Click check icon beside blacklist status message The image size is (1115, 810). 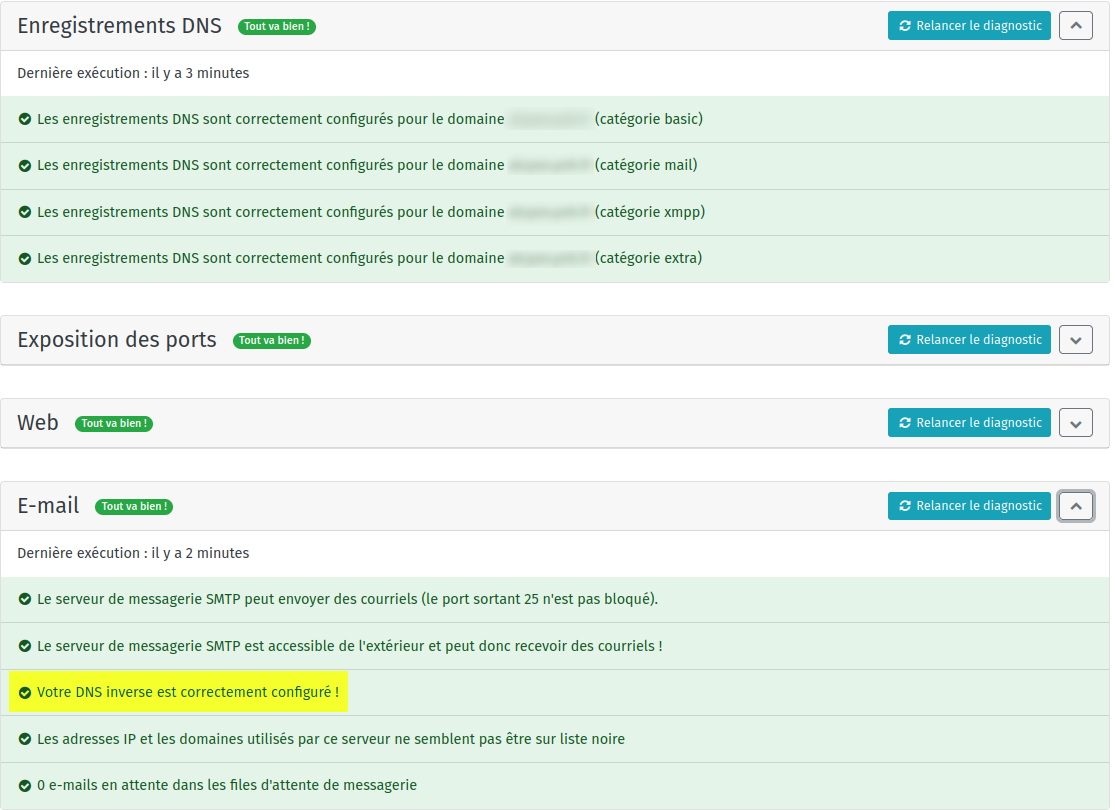click(25, 740)
